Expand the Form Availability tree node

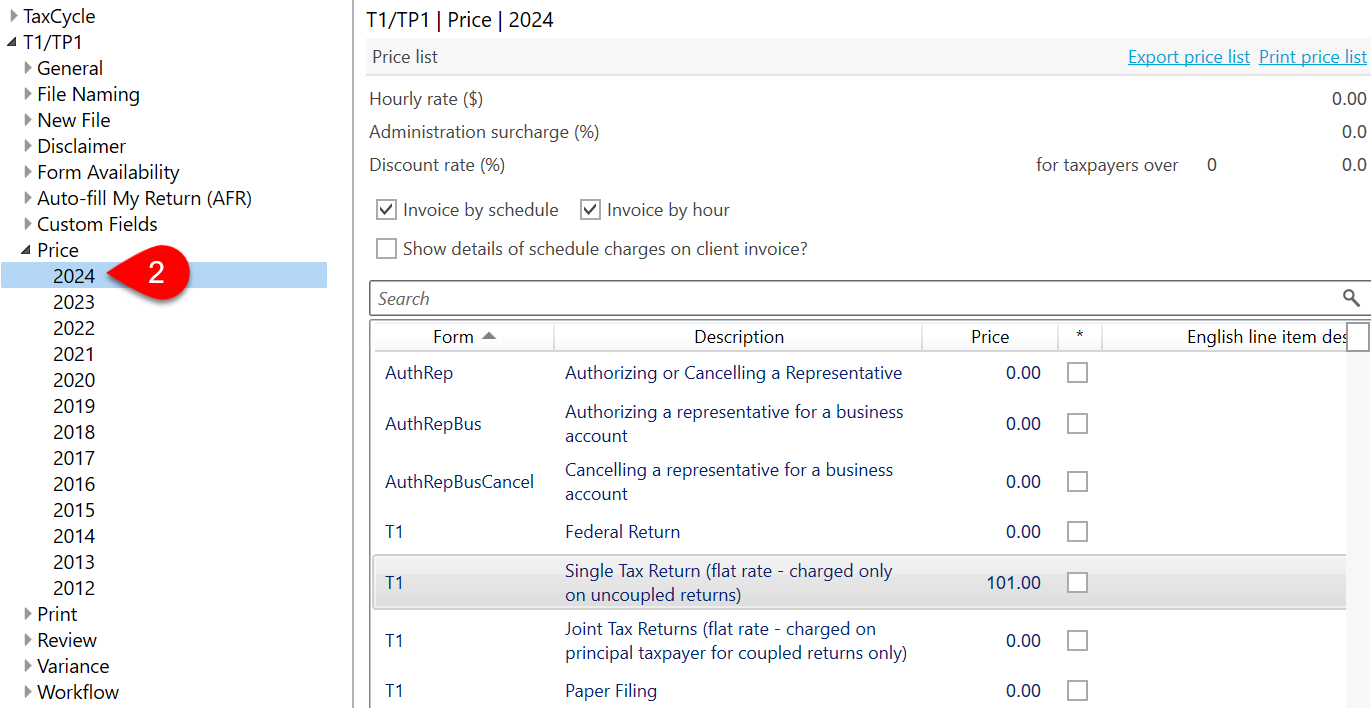pos(28,172)
